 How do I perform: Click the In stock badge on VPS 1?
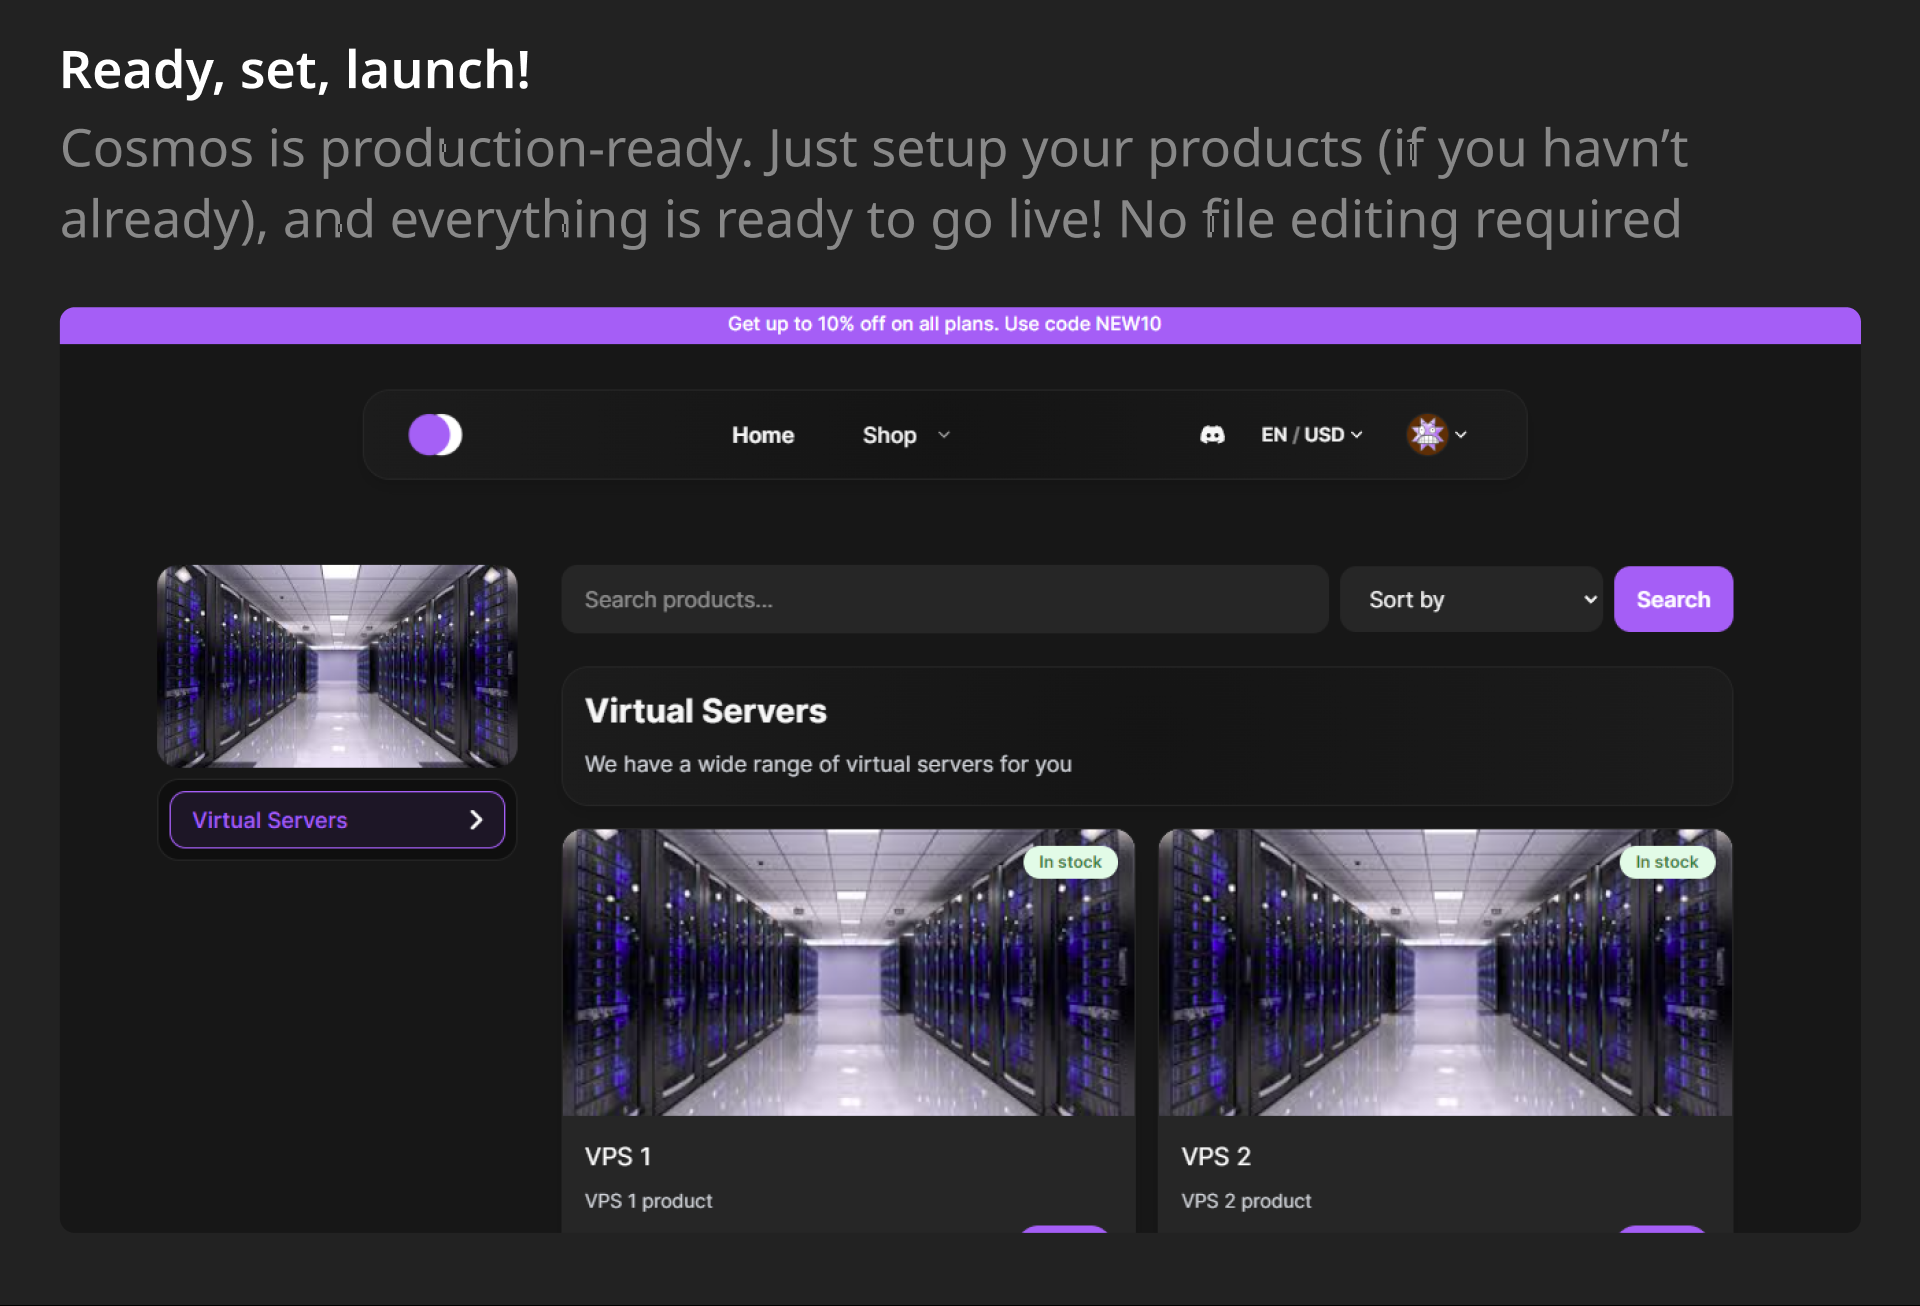tap(1069, 862)
